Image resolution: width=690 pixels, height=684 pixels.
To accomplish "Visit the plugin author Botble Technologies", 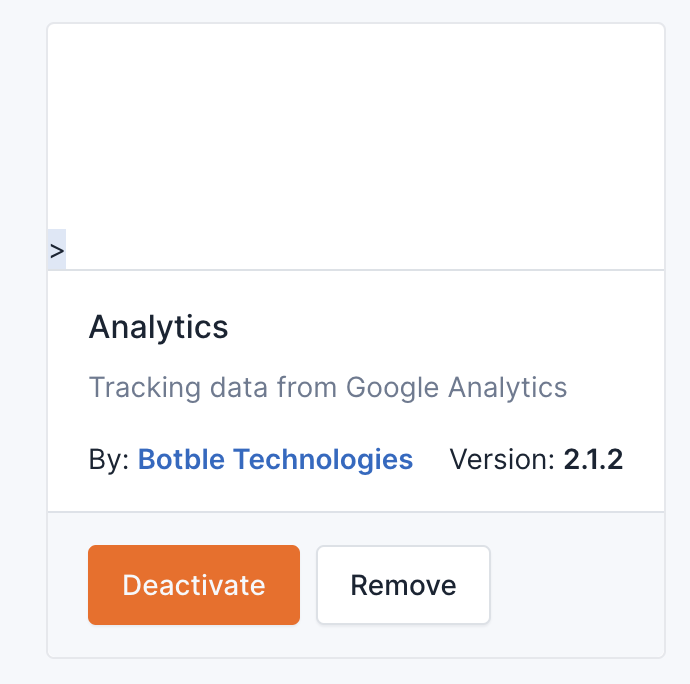I will point(275,459).
